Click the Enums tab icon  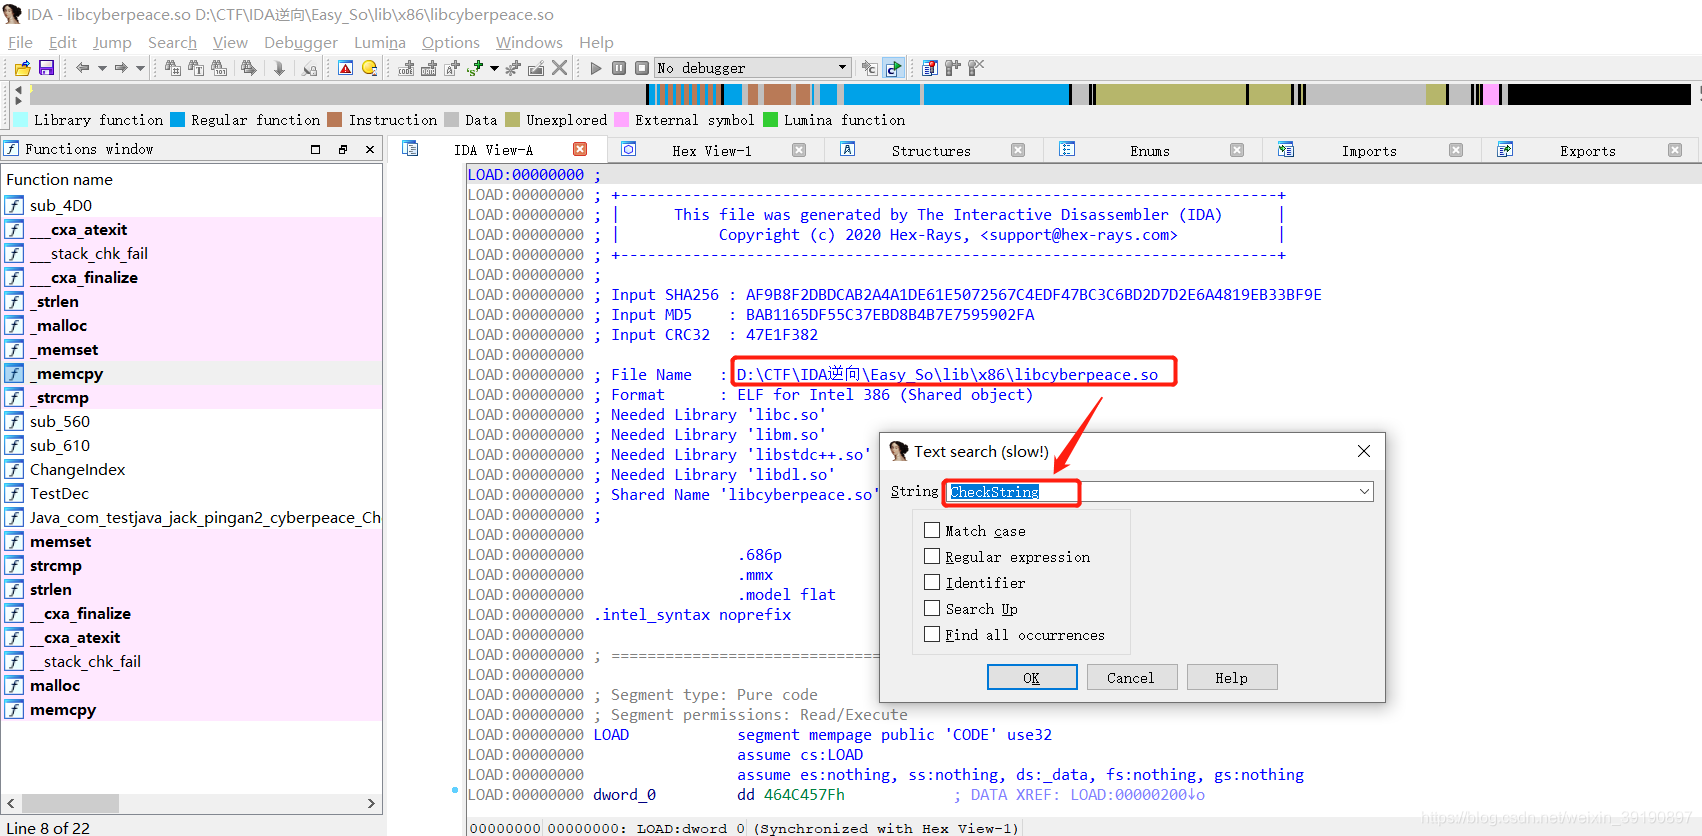pyautogui.click(x=1067, y=149)
